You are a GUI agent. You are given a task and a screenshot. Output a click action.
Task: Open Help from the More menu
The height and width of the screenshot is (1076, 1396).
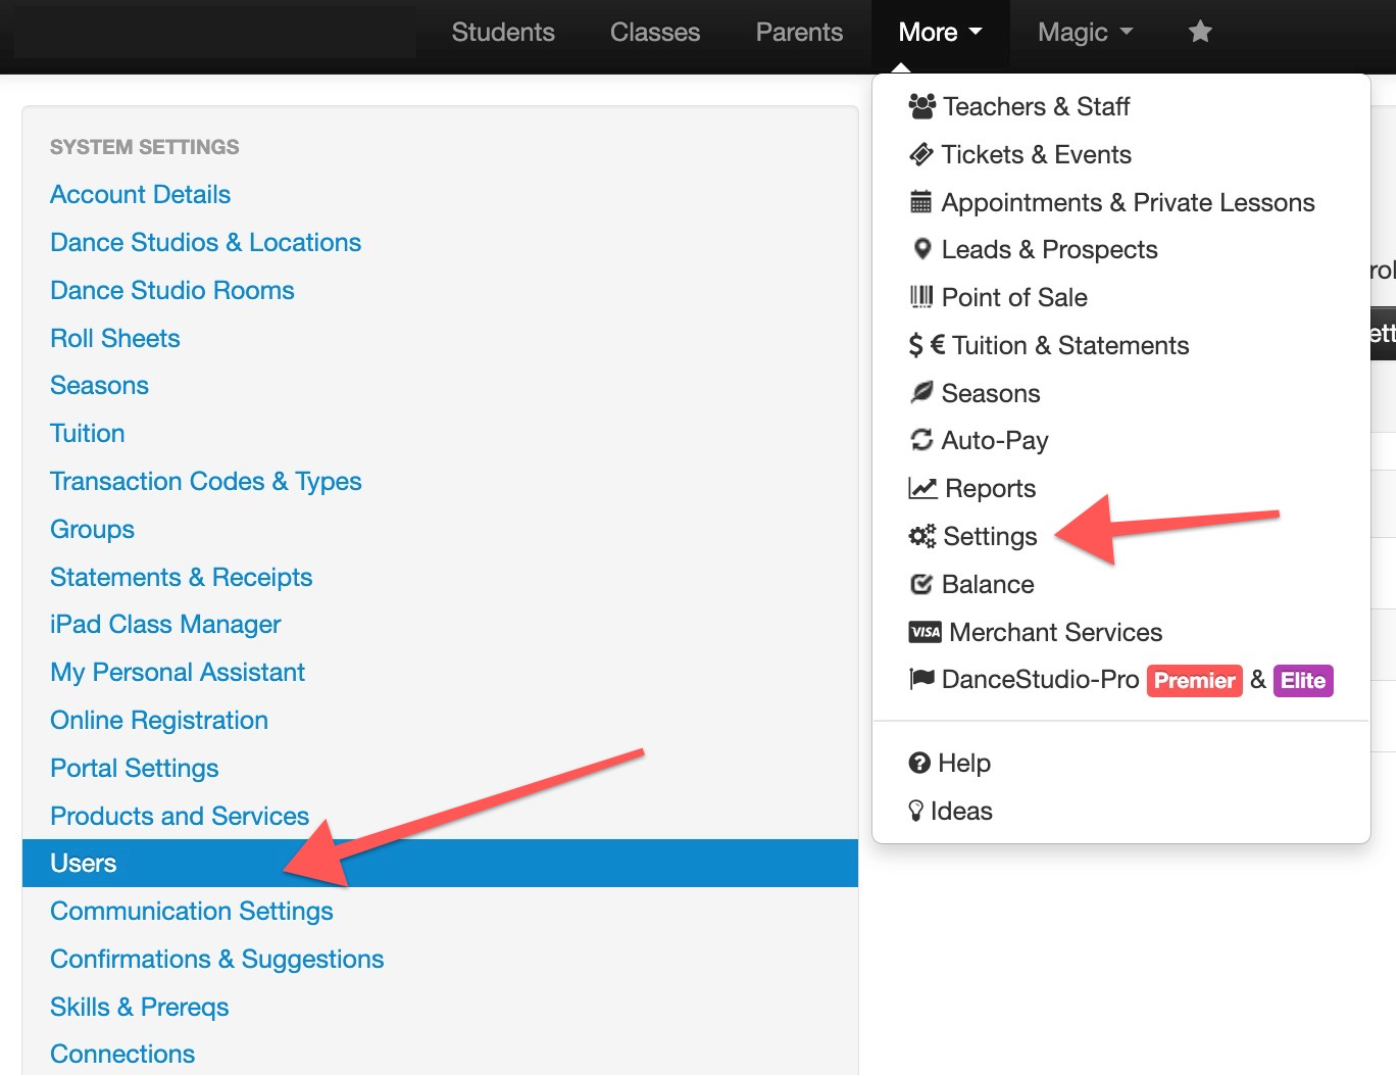click(964, 763)
